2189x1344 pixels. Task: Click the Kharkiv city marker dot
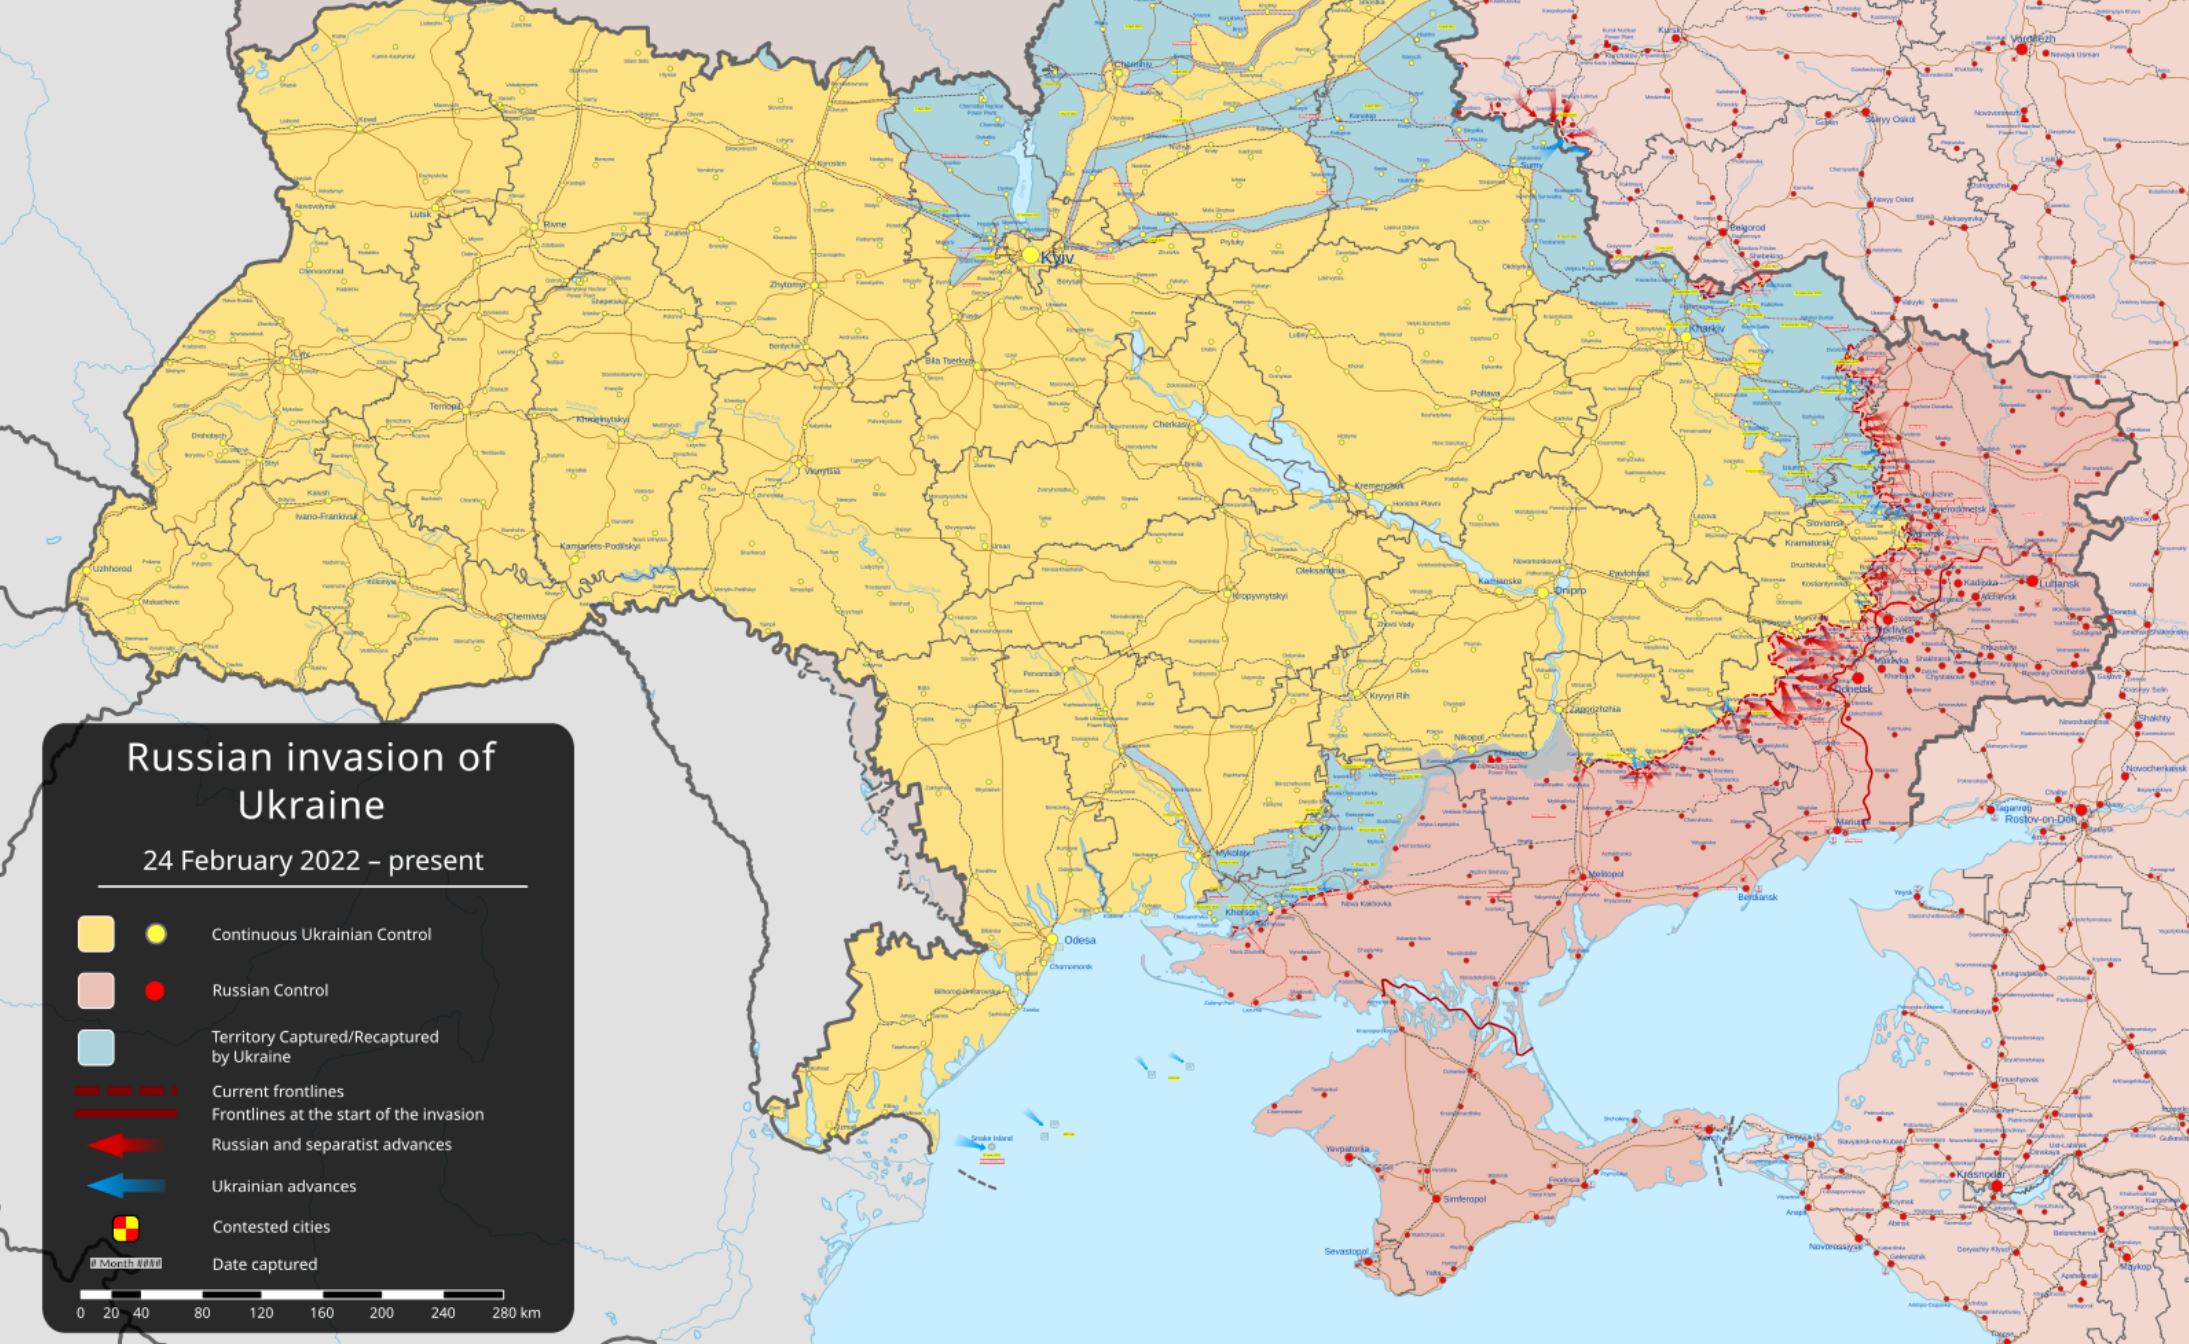tap(1686, 338)
